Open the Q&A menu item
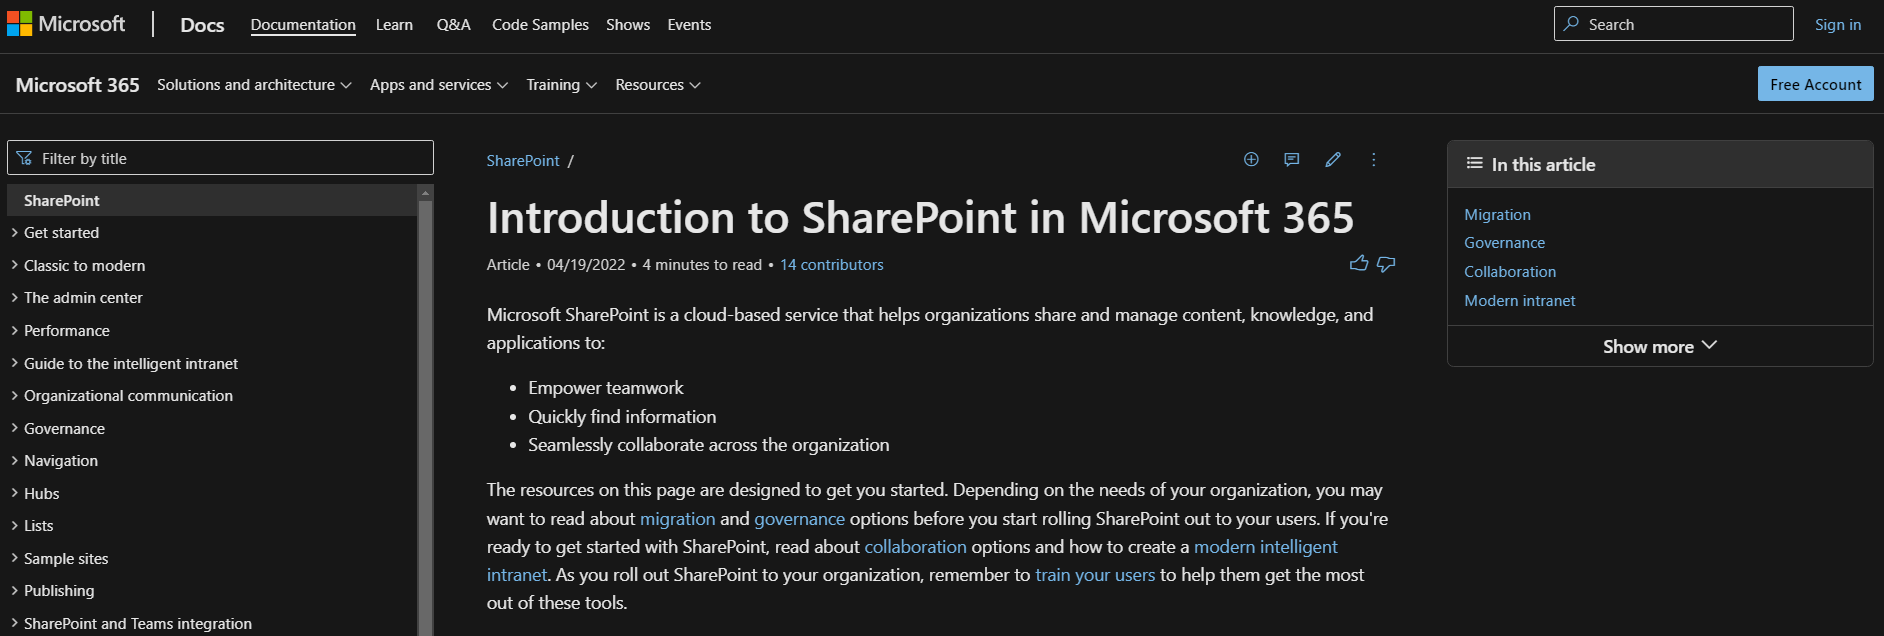Screen dimensions: 1884x636 (x=454, y=25)
